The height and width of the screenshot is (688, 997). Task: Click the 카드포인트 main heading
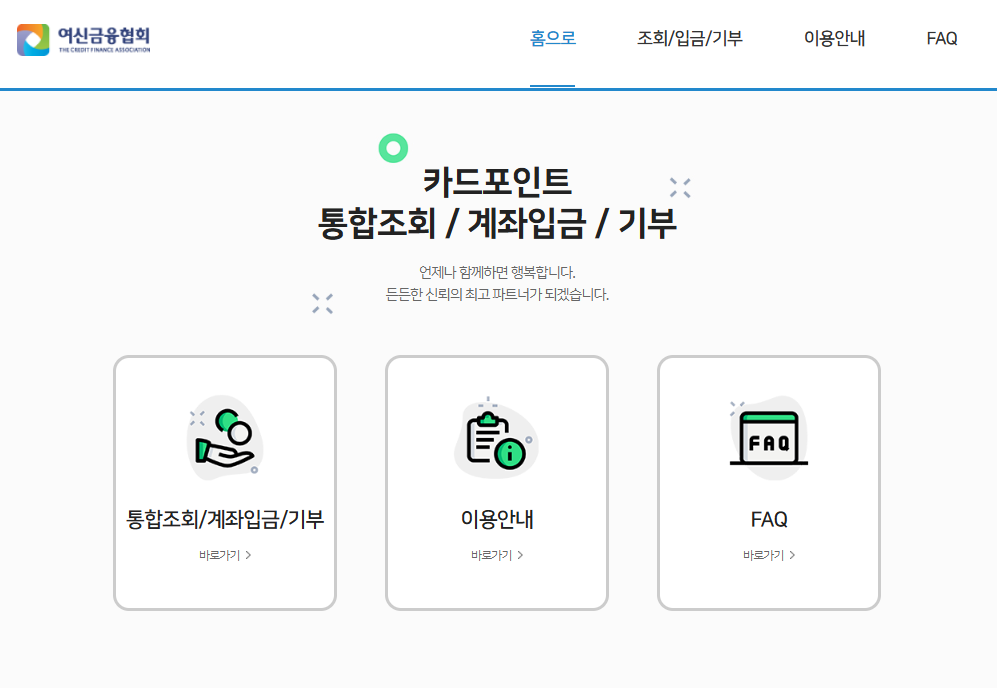pos(497,181)
